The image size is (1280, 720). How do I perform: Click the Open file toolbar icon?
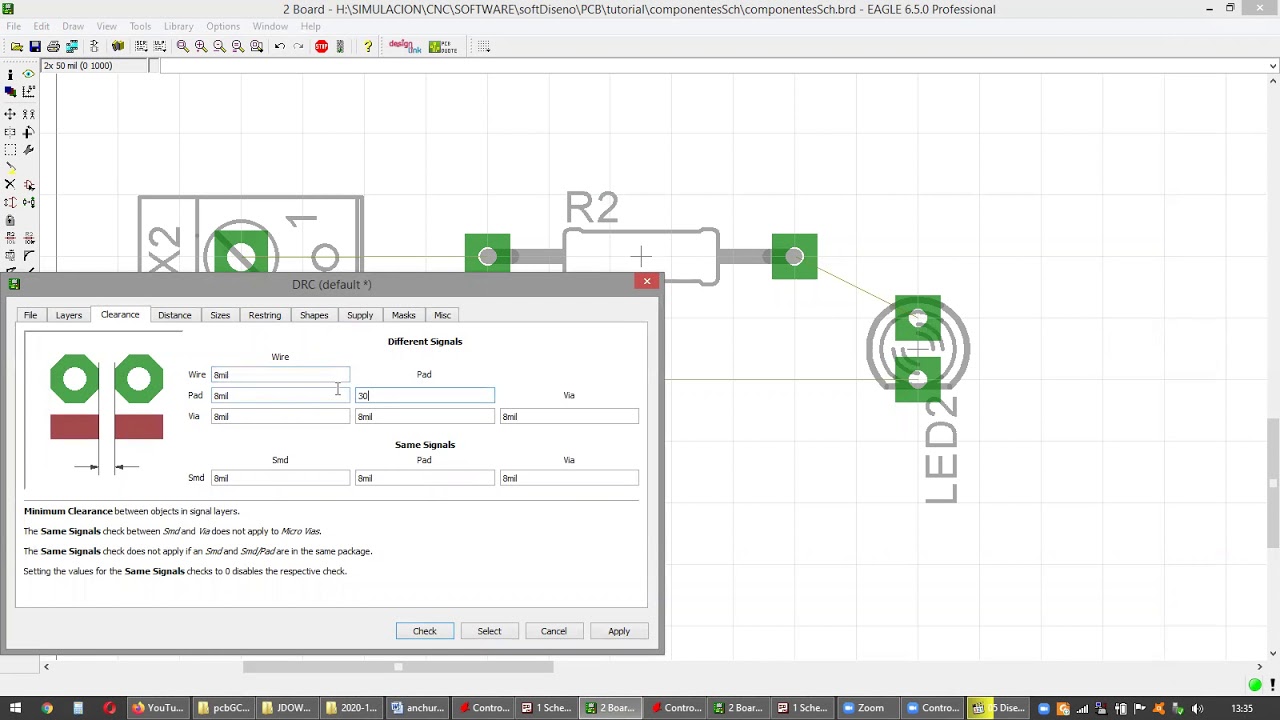coord(17,47)
